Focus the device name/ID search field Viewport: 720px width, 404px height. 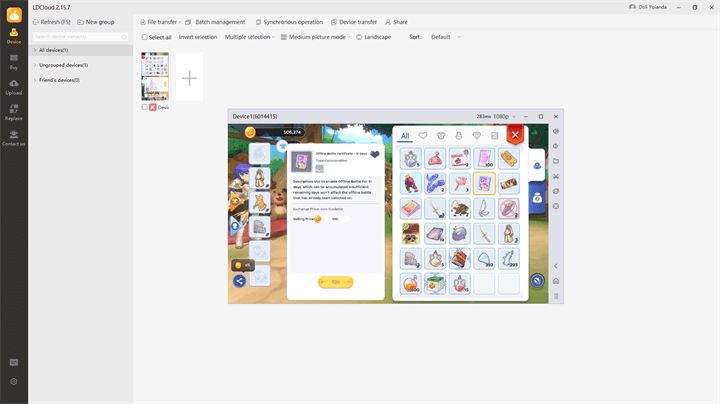[80, 37]
